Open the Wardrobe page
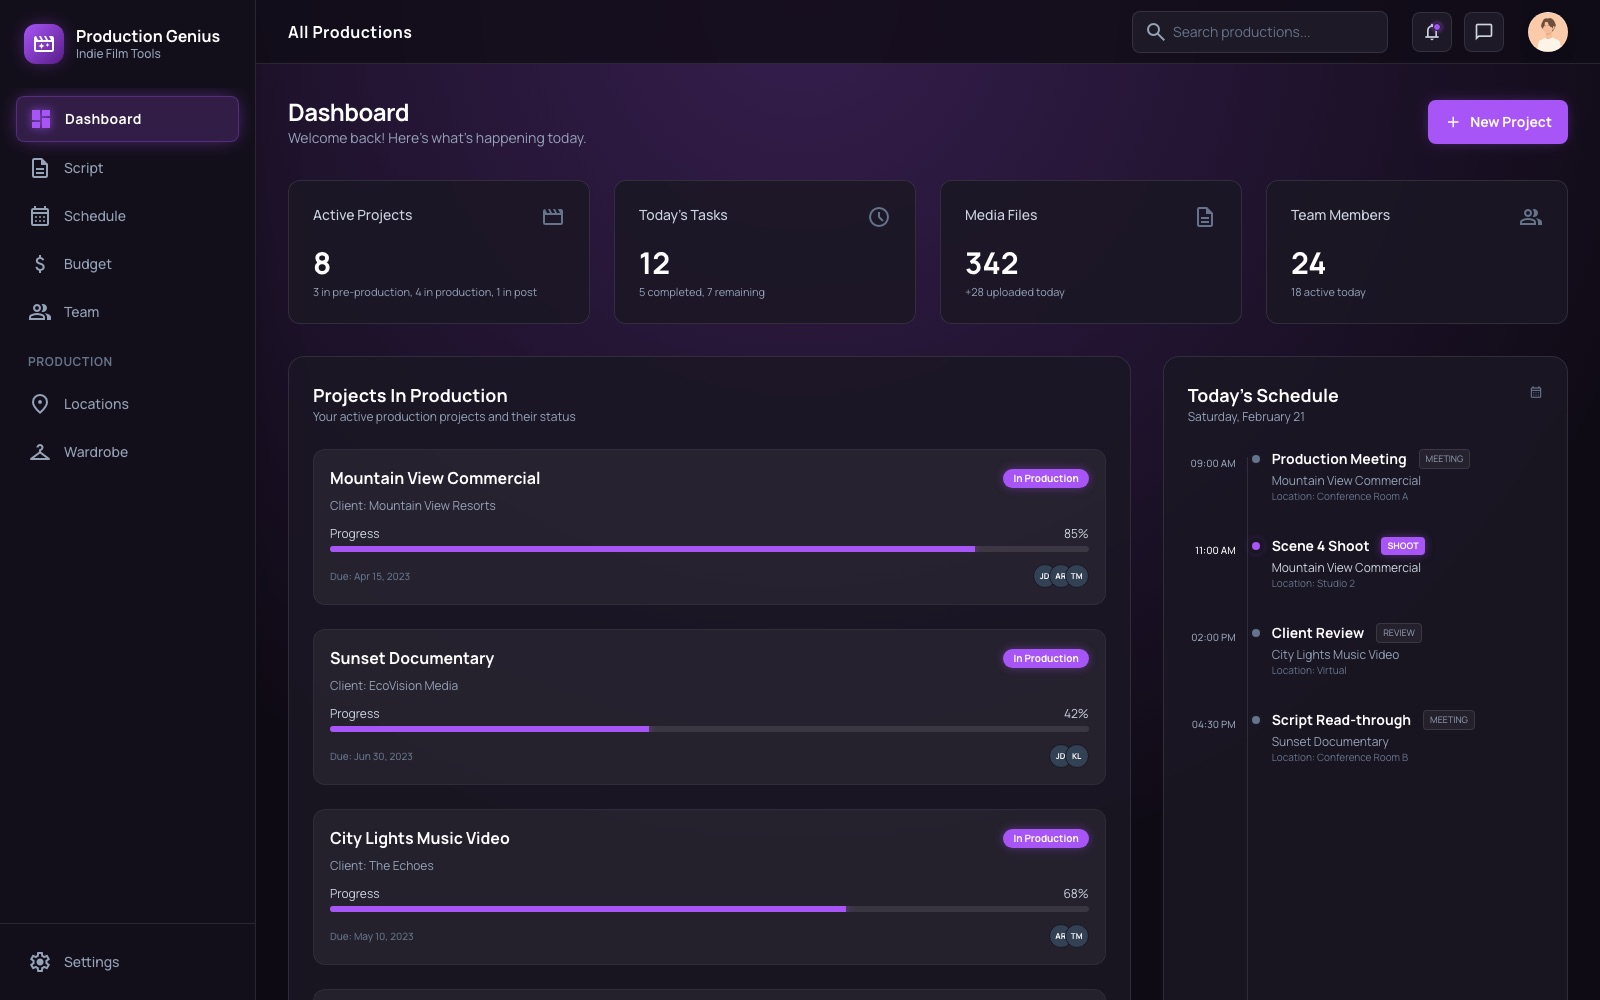 (127, 452)
